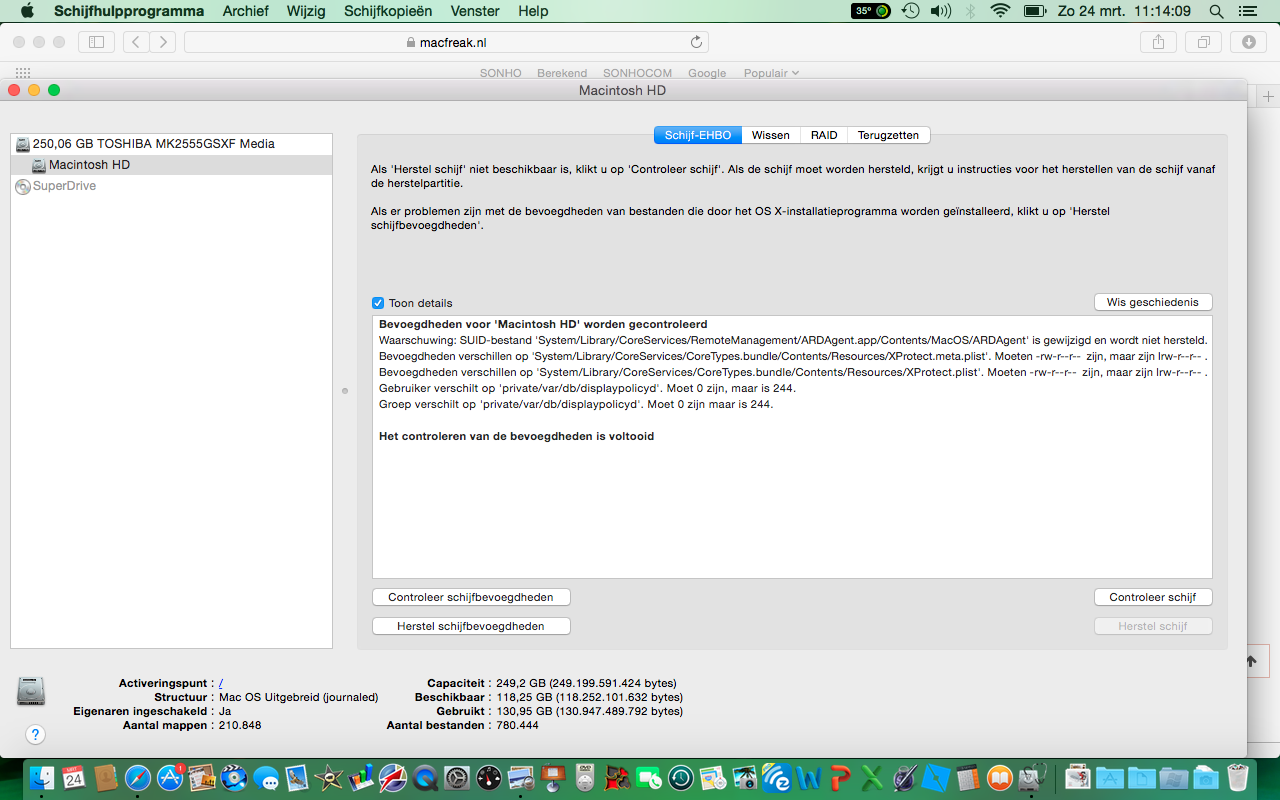Select the TOSHIBA MK2555GSXF Media disk
Viewport: 1280px width, 800px height.
tap(171, 144)
